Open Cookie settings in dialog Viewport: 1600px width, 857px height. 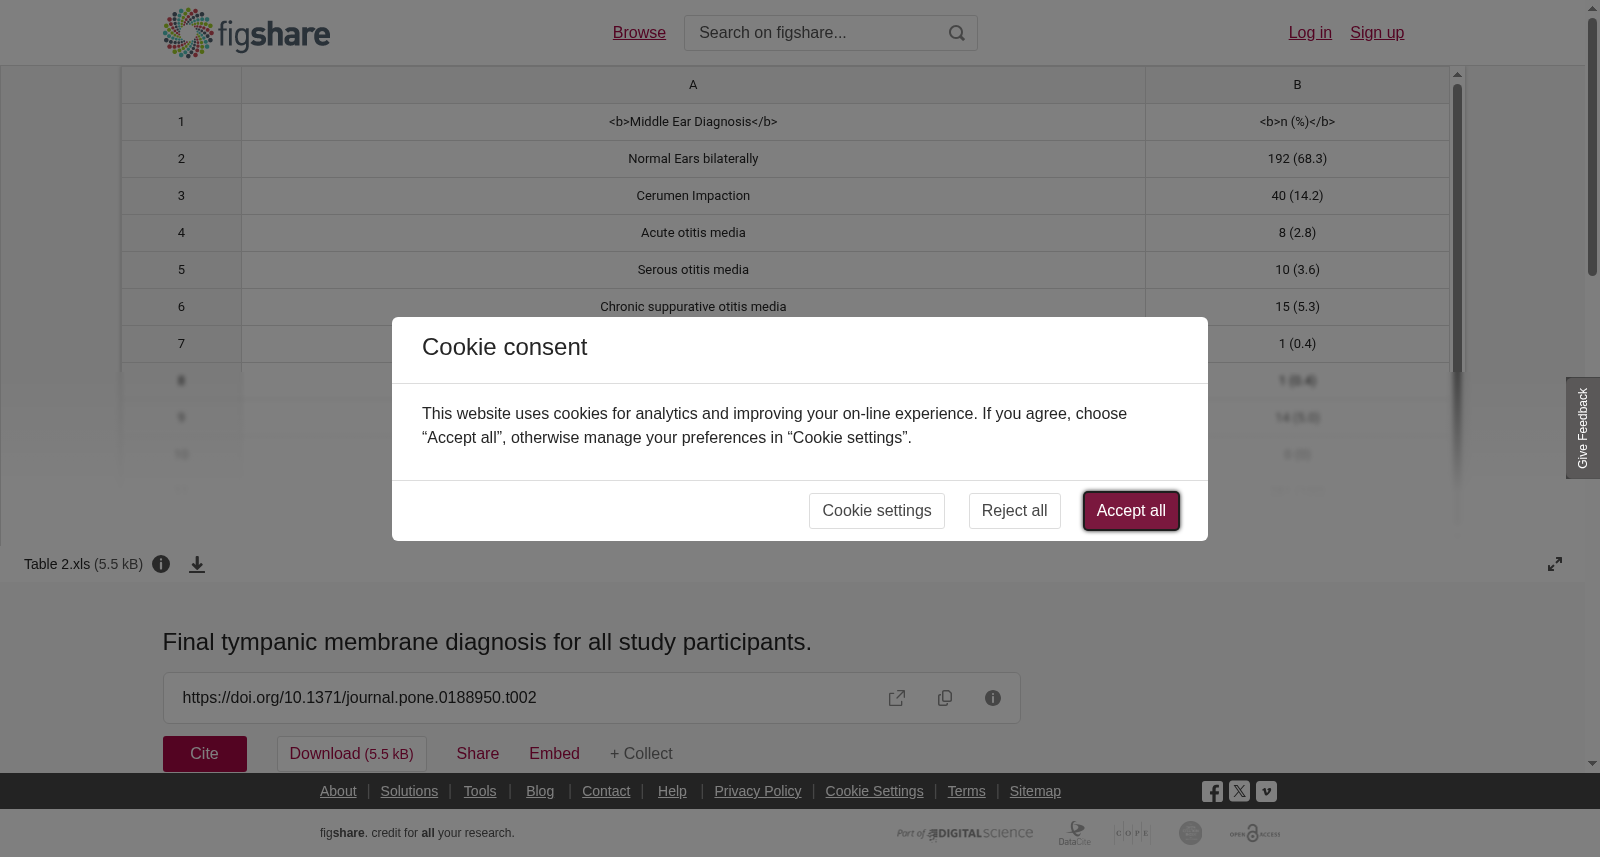click(877, 511)
